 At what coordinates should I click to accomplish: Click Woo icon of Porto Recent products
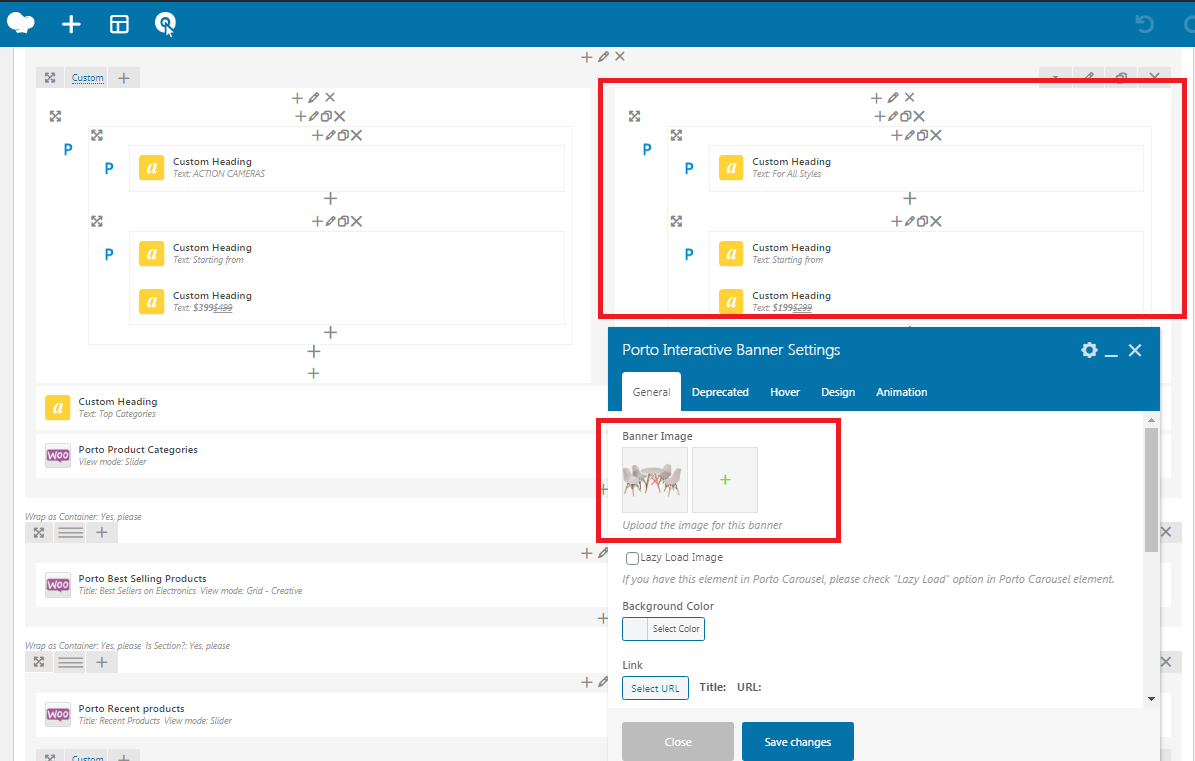click(58, 715)
